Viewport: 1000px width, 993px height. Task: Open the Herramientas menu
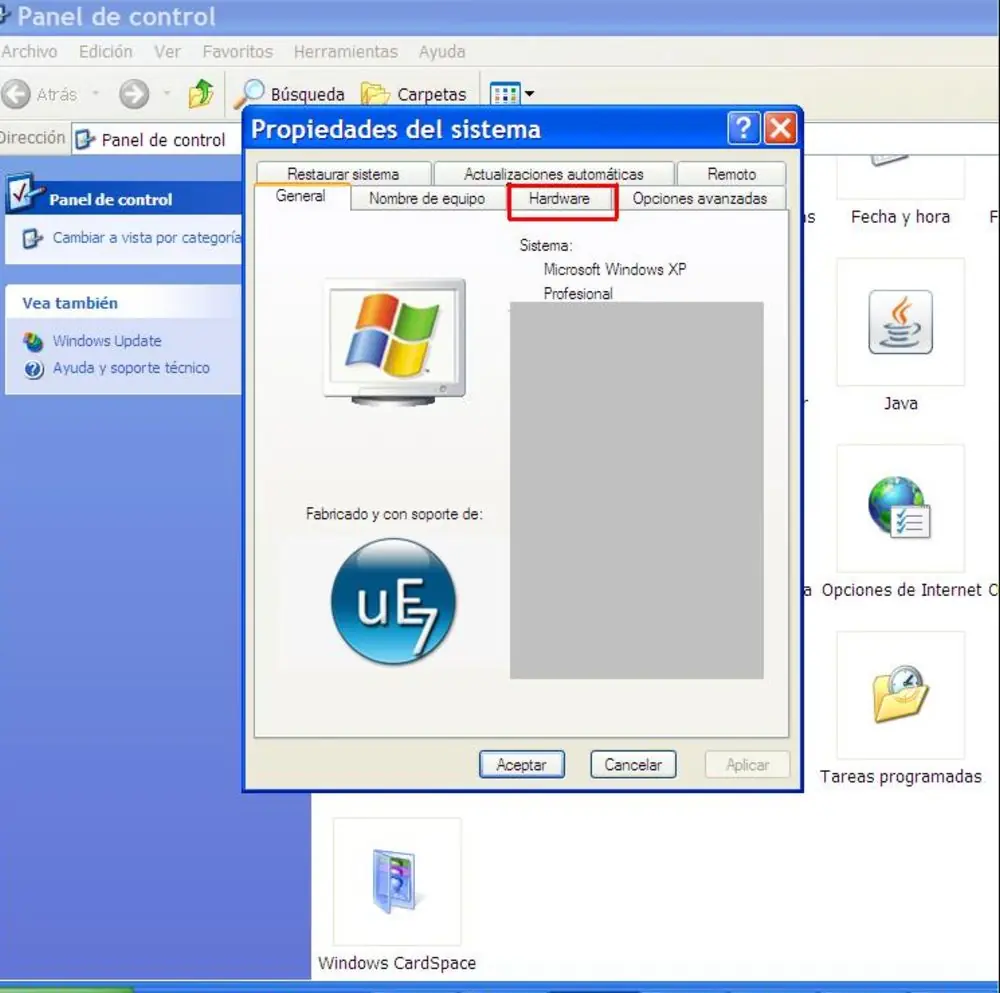click(346, 52)
